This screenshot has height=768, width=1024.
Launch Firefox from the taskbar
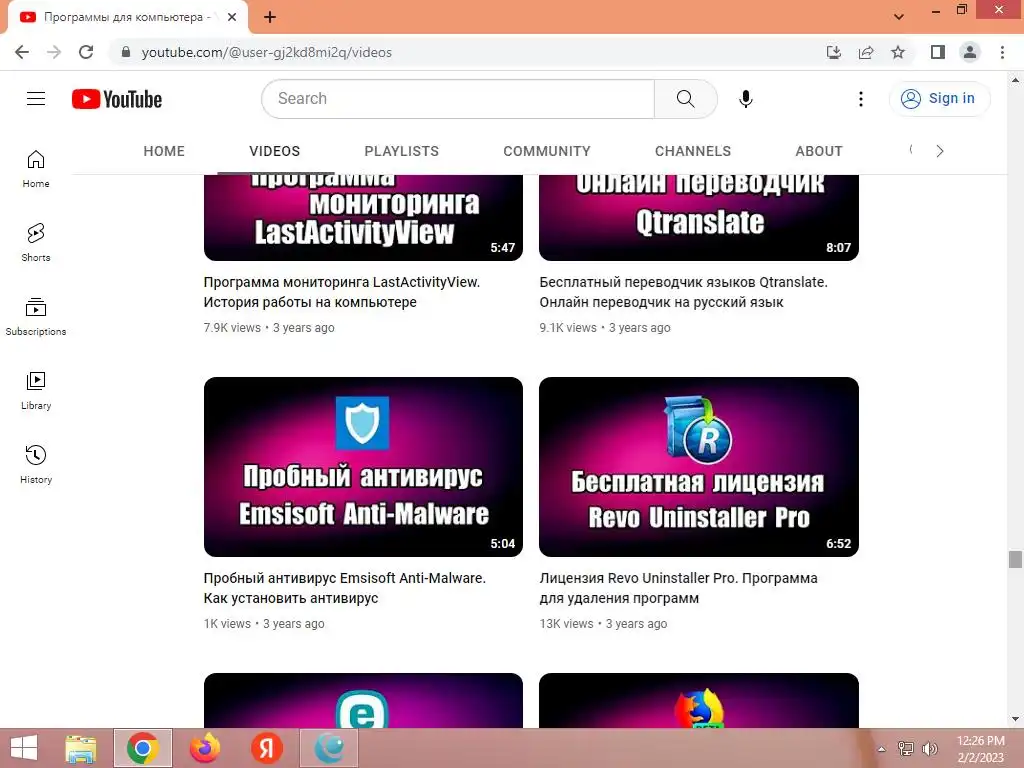tap(205, 748)
